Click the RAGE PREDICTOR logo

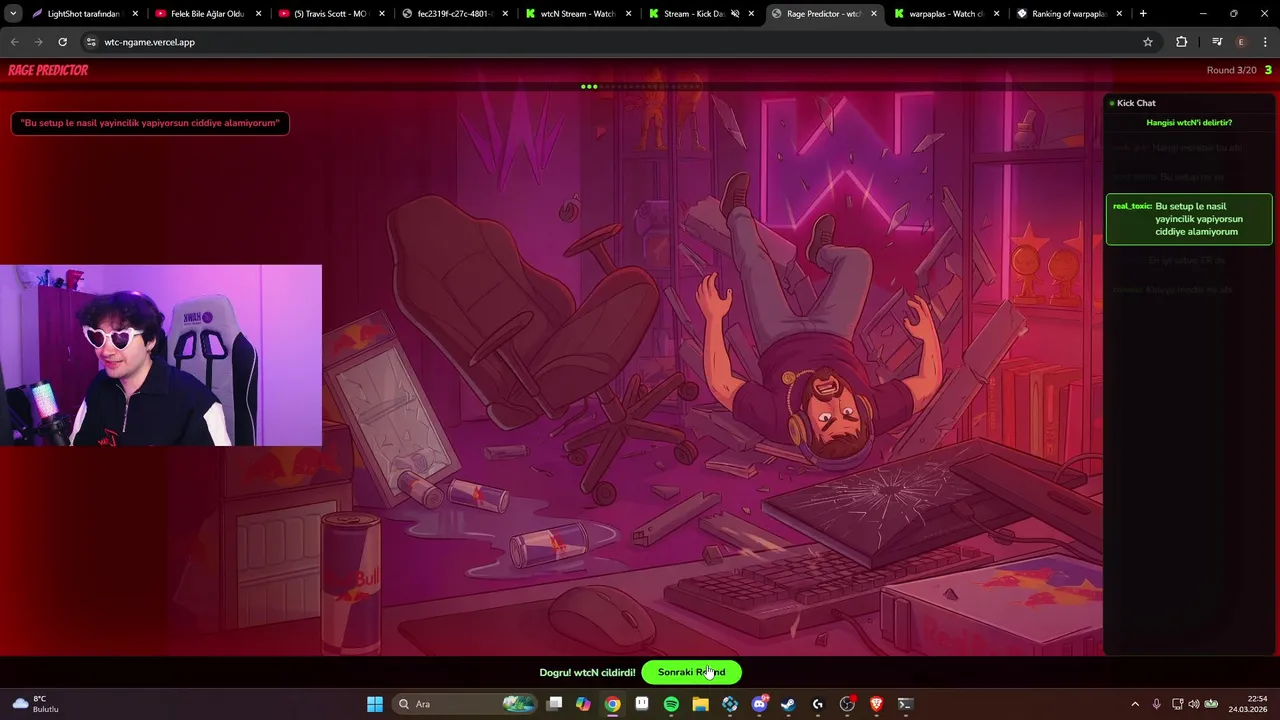click(48, 70)
